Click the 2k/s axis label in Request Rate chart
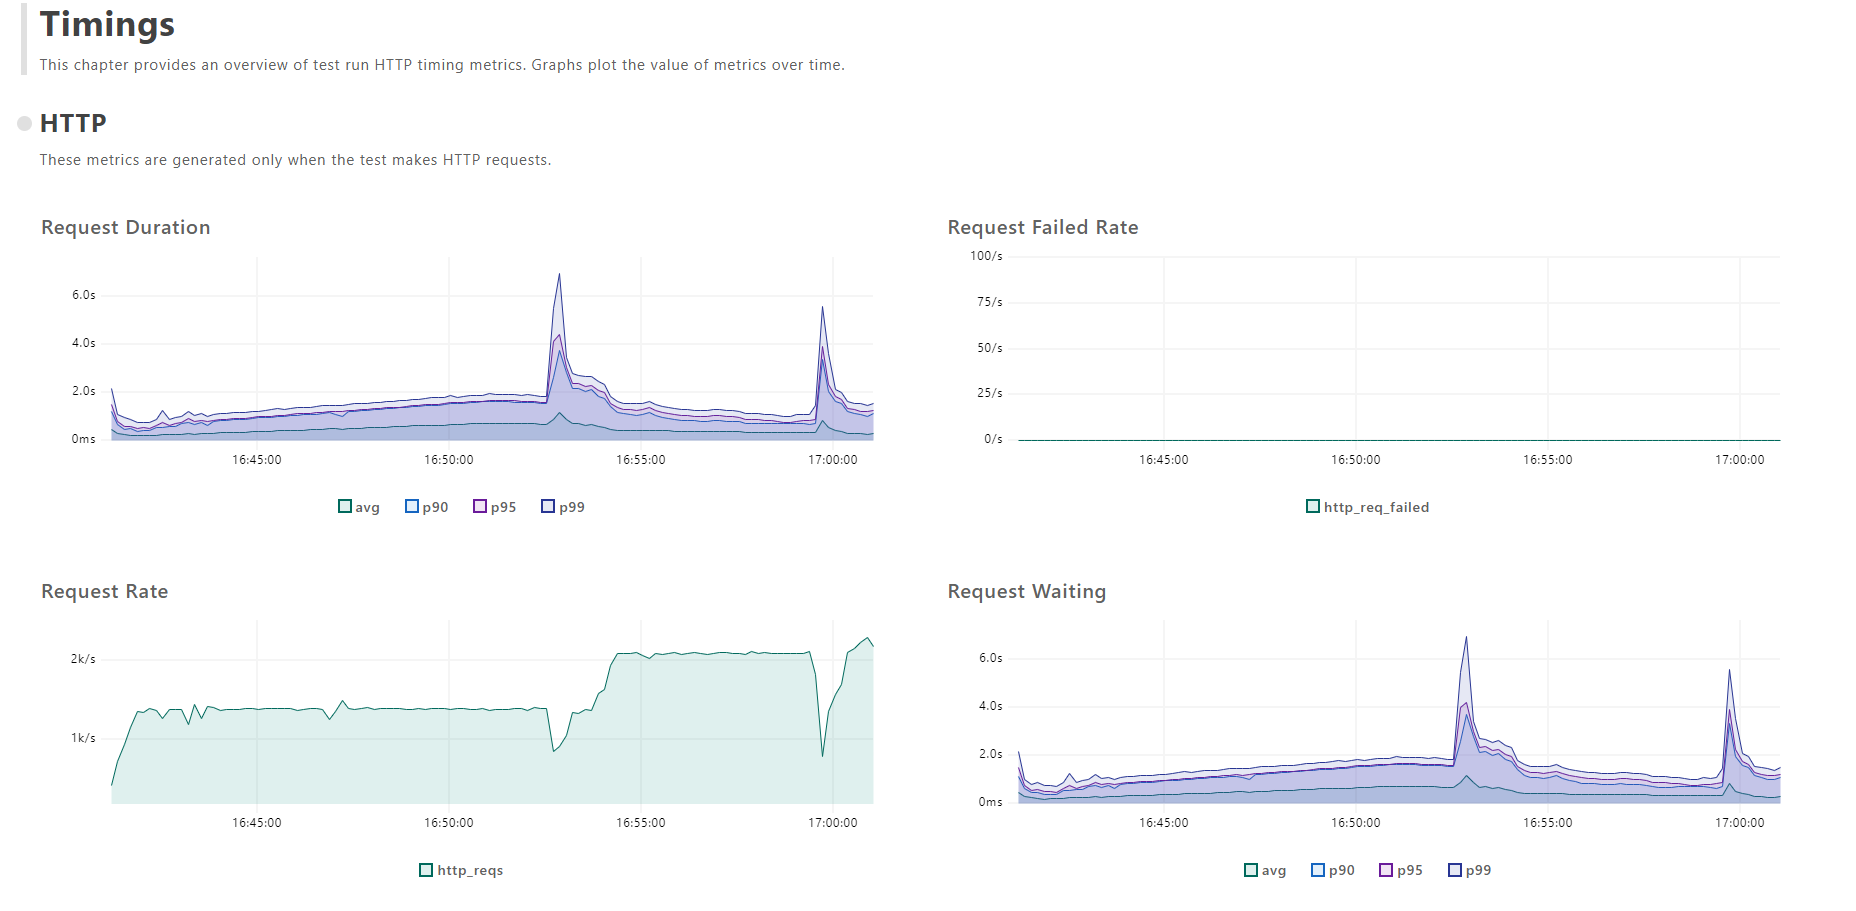This screenshot has width=1856, height=911. point(83,659)
